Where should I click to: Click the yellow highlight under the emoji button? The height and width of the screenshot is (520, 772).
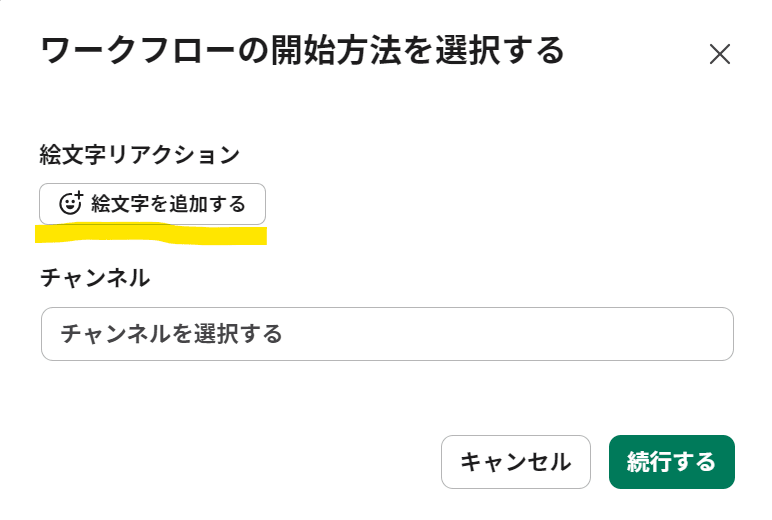pos(151,234)
